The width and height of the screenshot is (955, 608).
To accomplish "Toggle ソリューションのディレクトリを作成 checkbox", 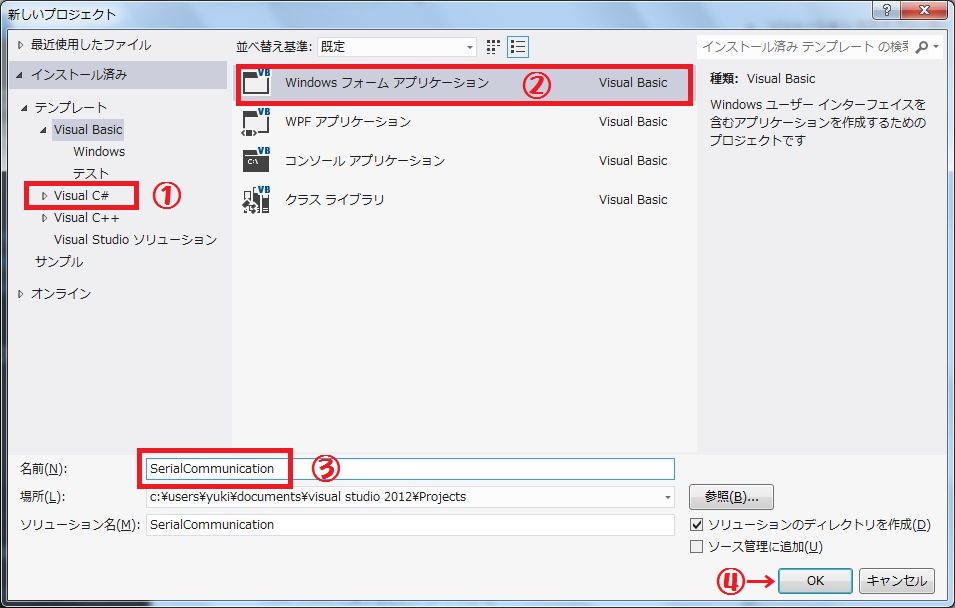I will [697, 525].
